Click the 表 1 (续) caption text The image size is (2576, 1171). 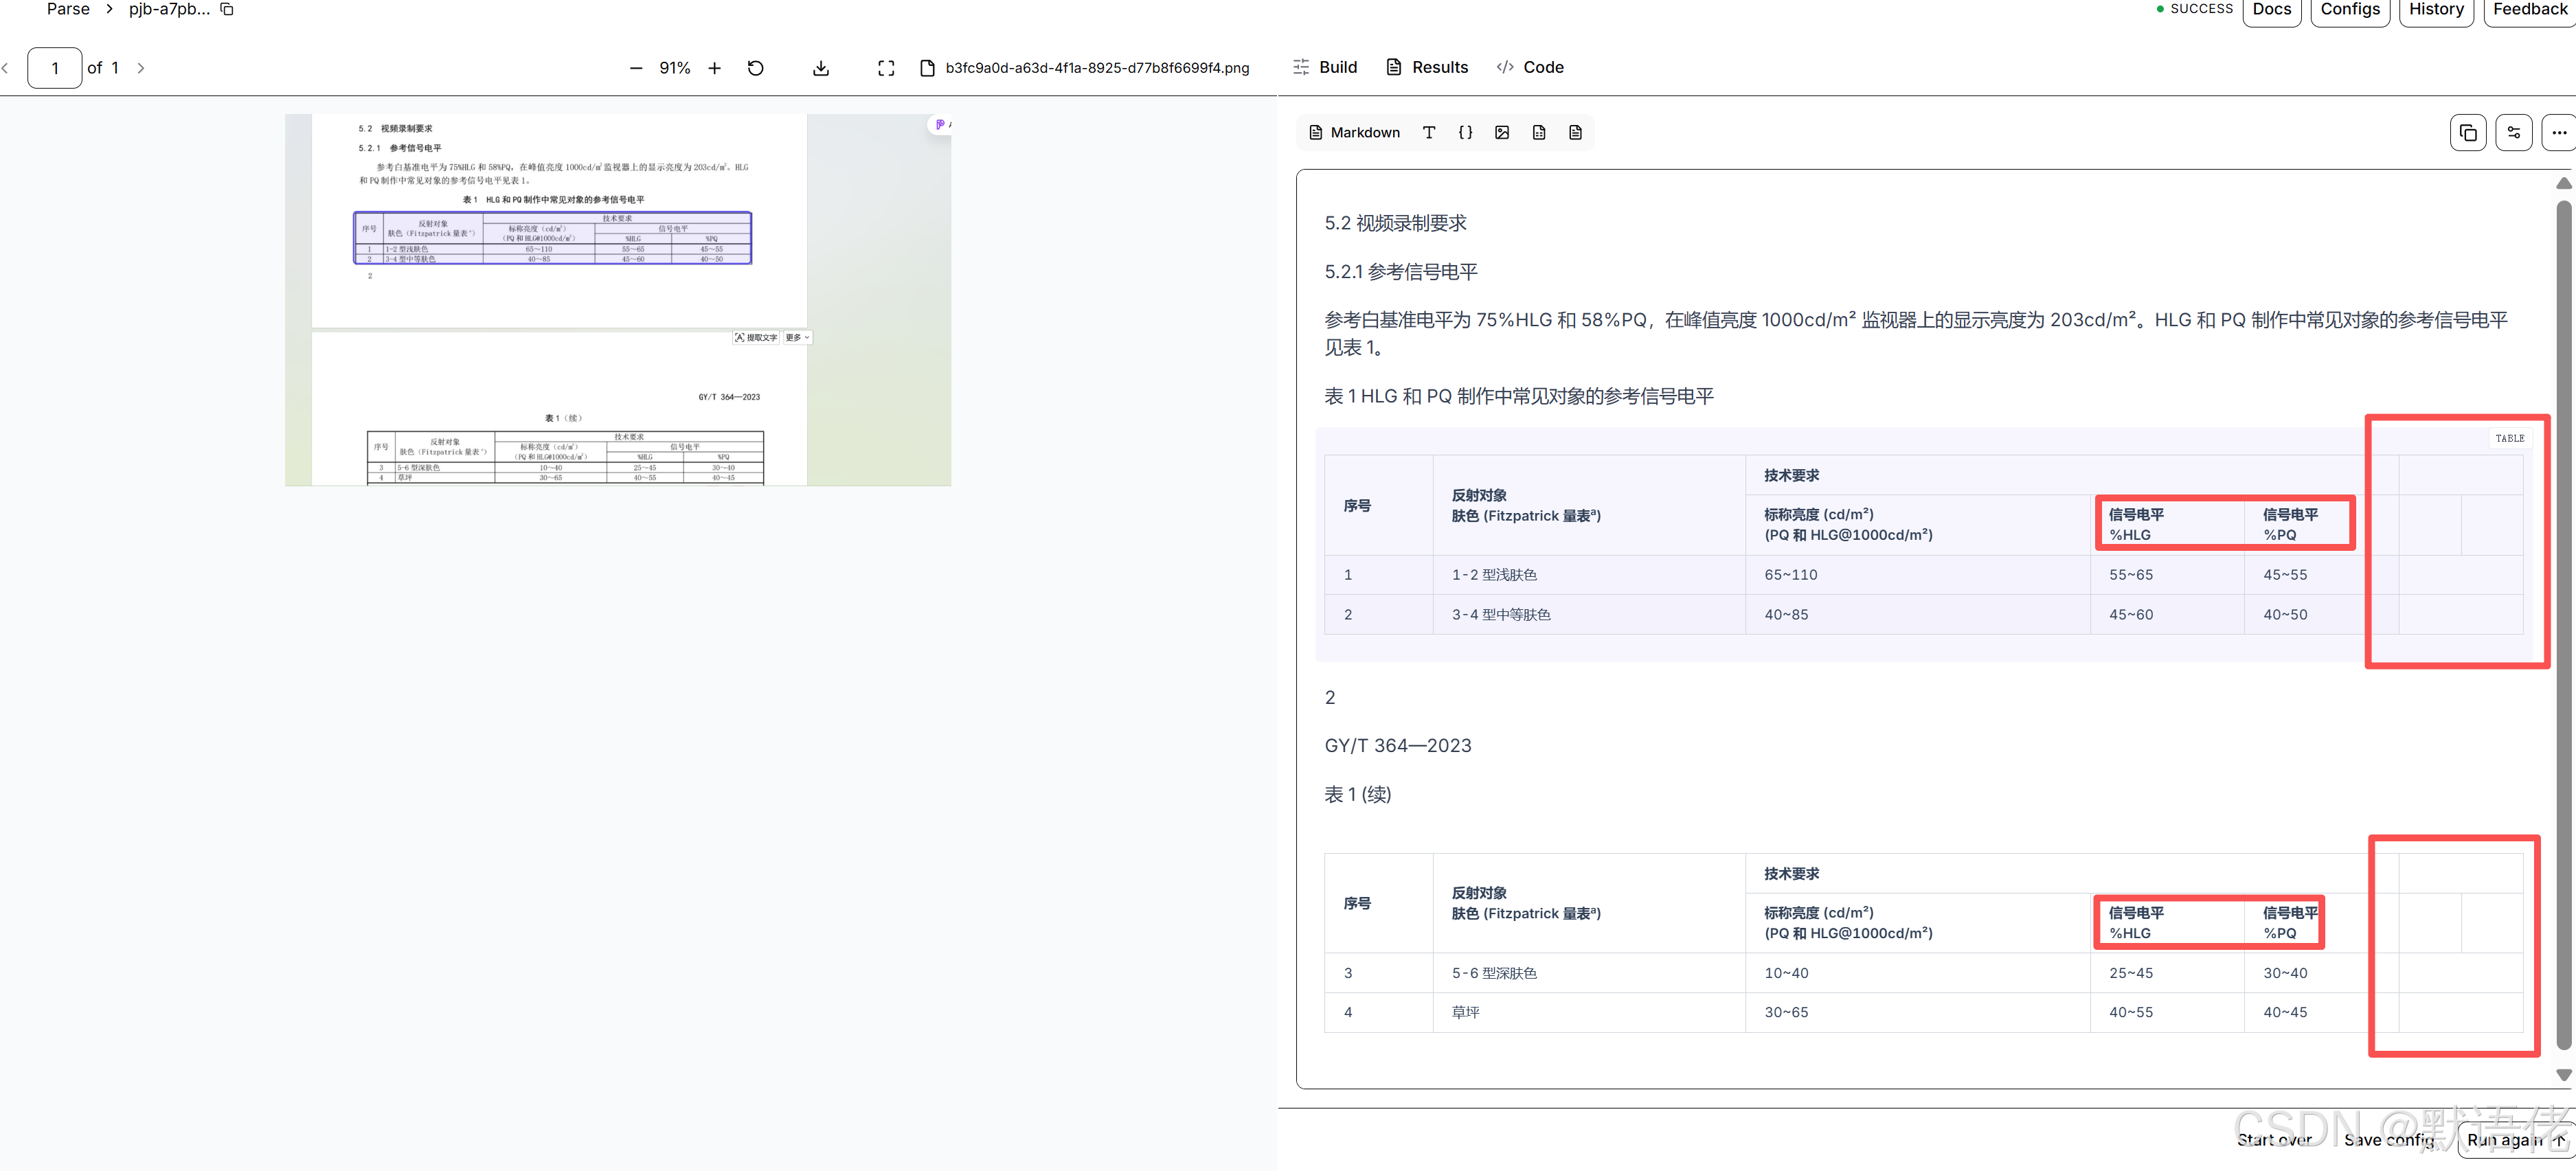point(1357,794)
